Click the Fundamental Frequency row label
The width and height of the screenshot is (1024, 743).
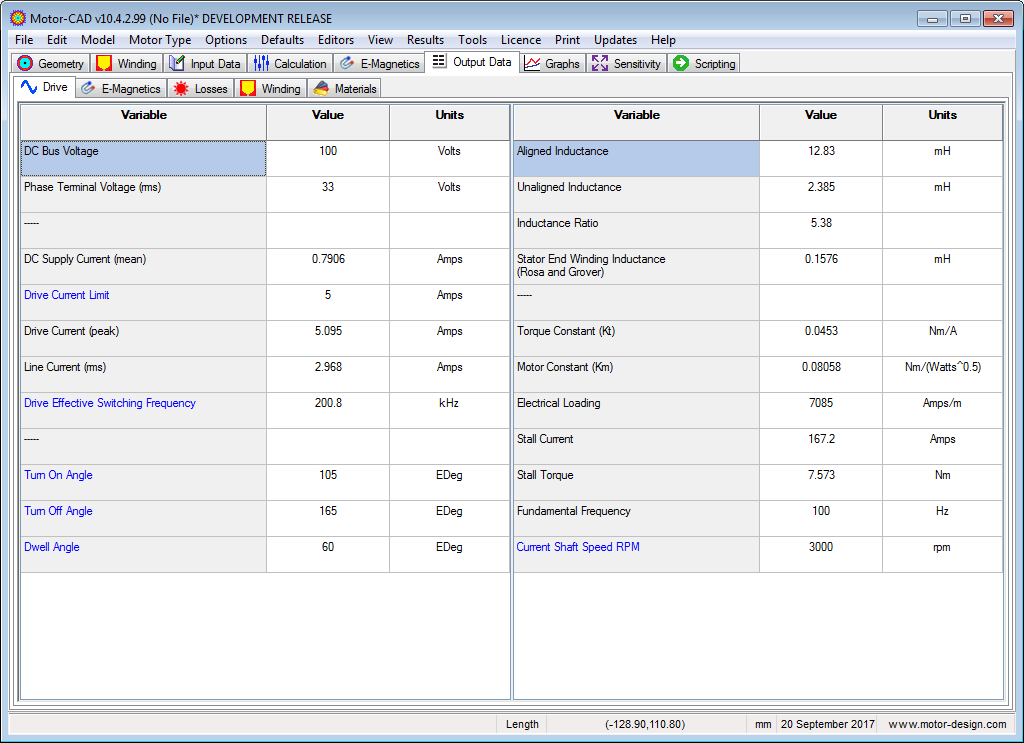(573, 511)
